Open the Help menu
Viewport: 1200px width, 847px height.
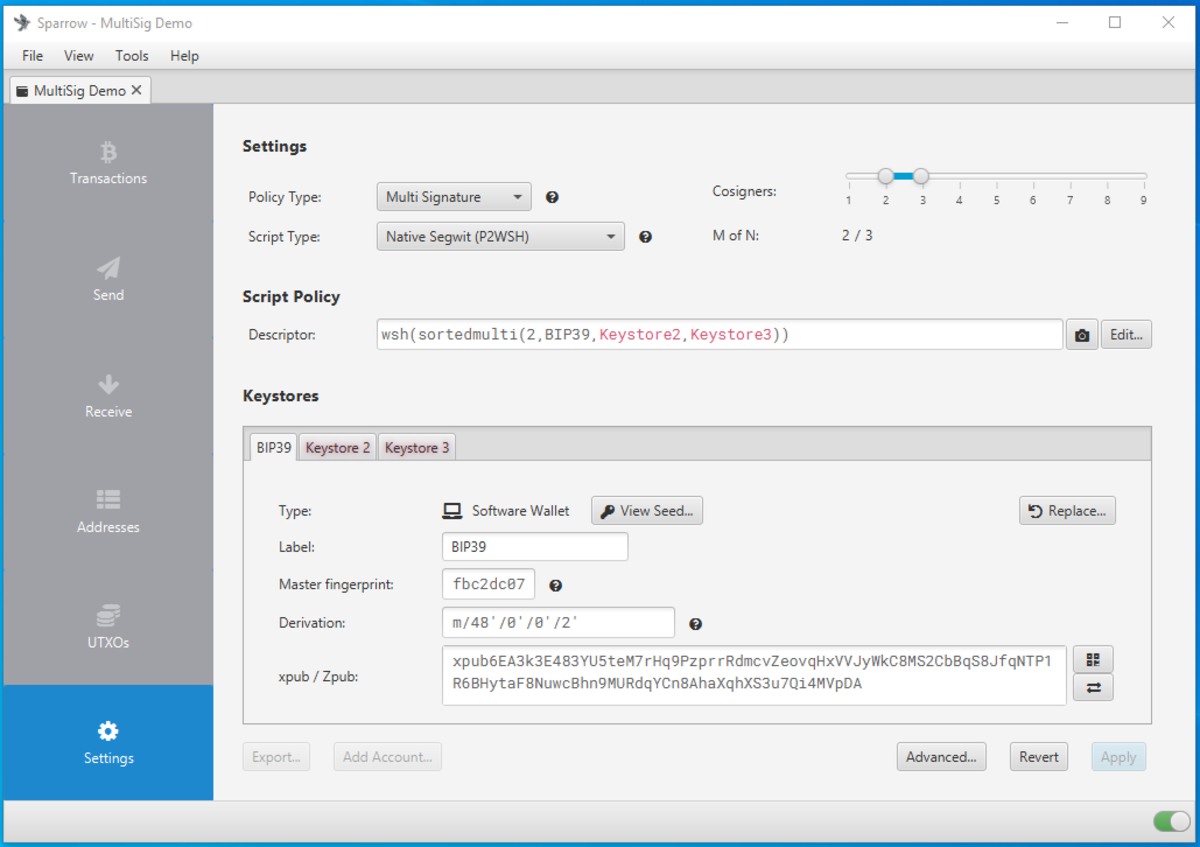[184, 56]
